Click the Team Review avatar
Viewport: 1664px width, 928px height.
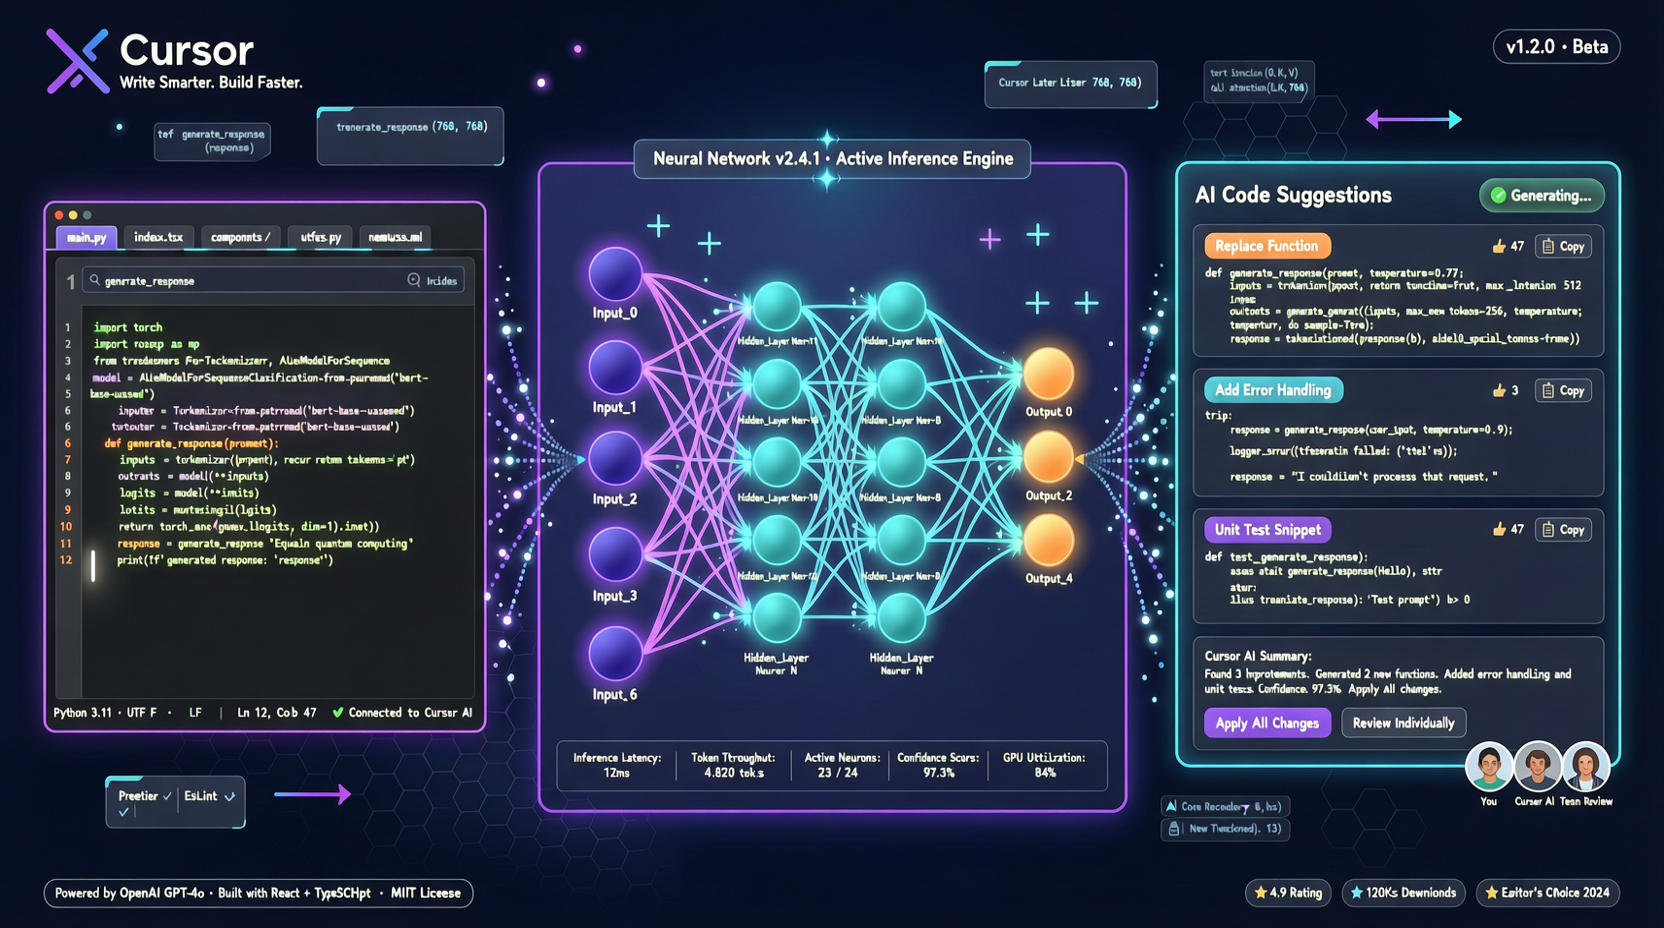pyautogui.click(x=1586, y=768)
